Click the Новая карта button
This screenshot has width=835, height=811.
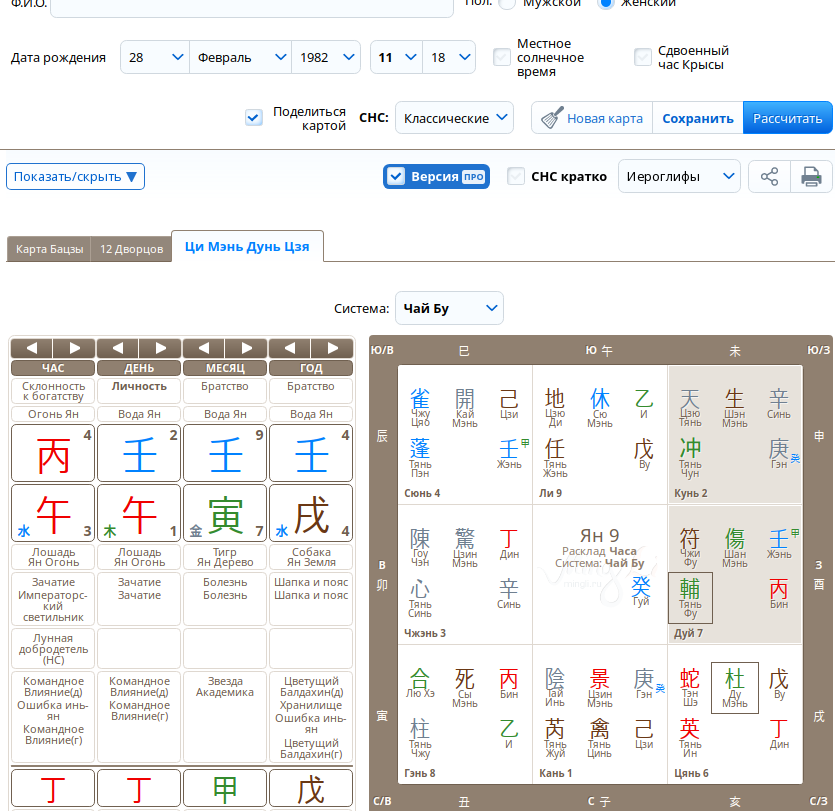(592, 118)
